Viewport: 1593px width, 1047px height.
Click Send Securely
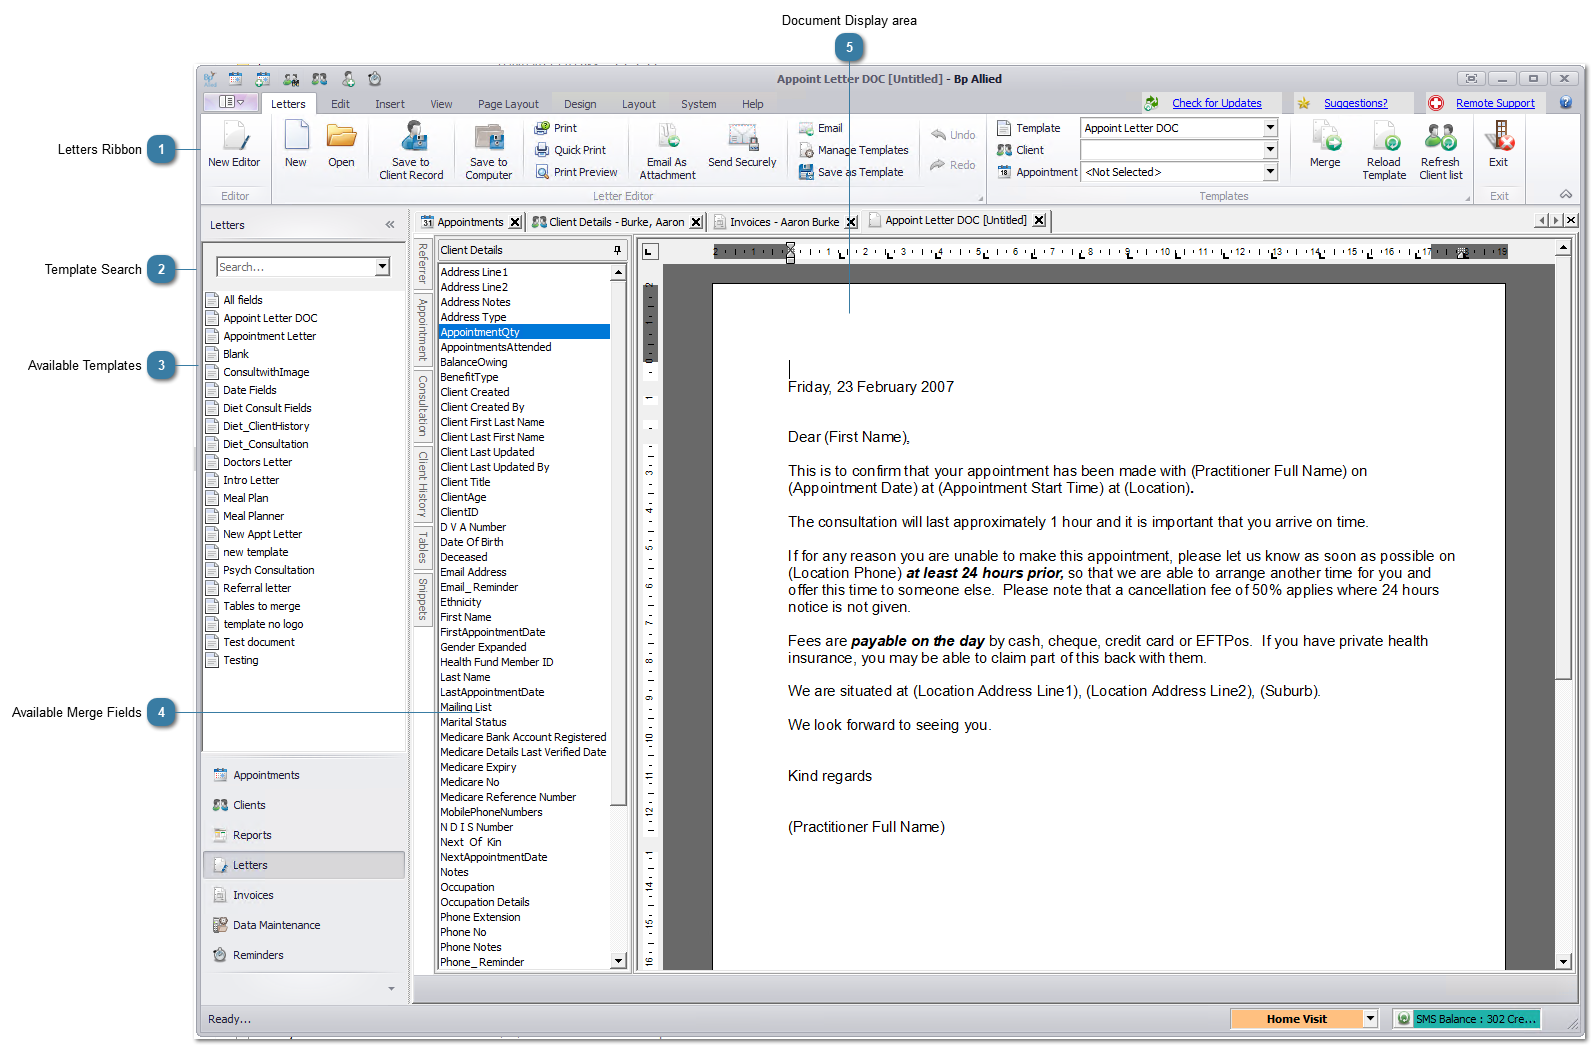point(742,146)
